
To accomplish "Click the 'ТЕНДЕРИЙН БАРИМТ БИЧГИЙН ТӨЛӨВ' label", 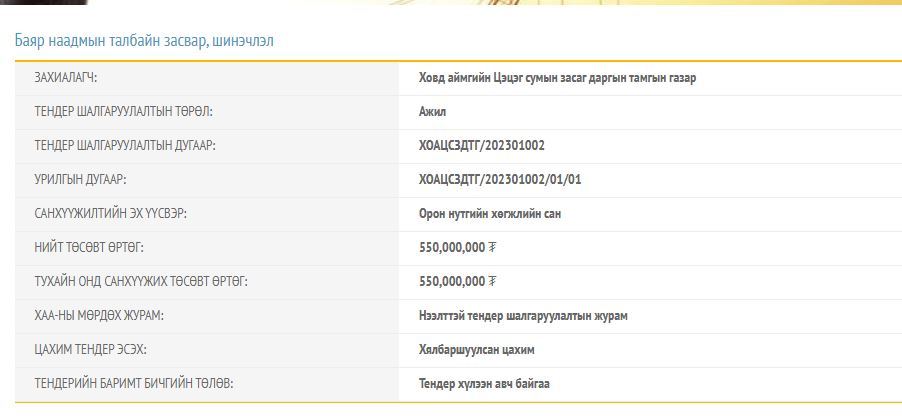I will point(134,384).
